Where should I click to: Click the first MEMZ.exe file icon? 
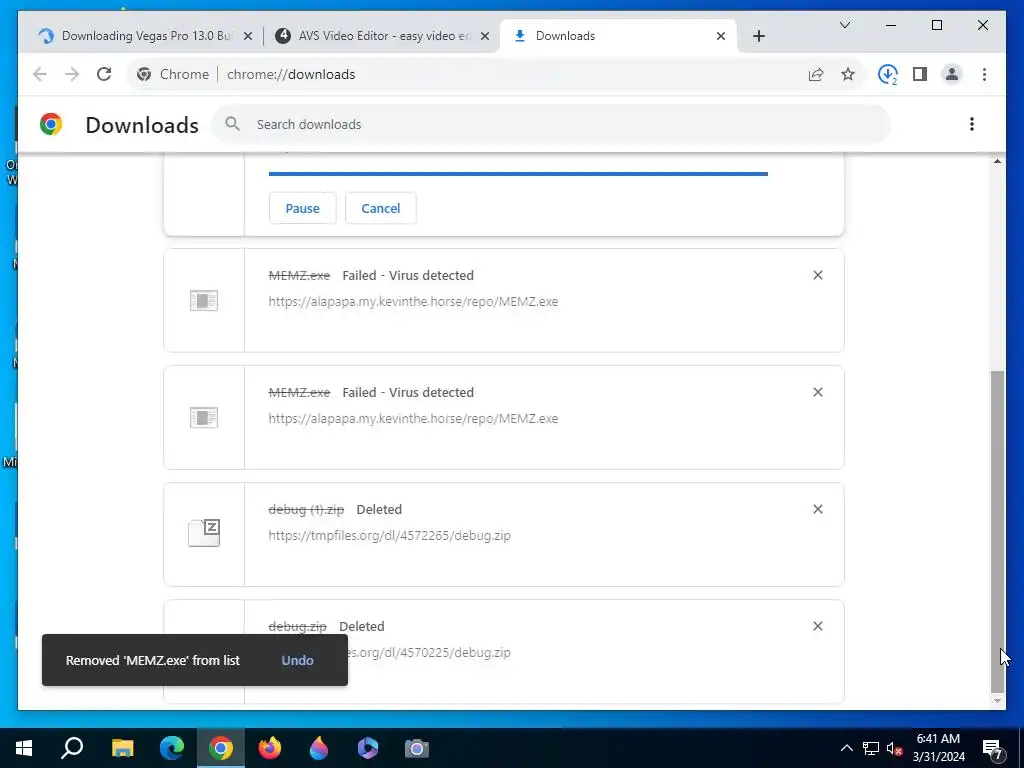[204, 300]
